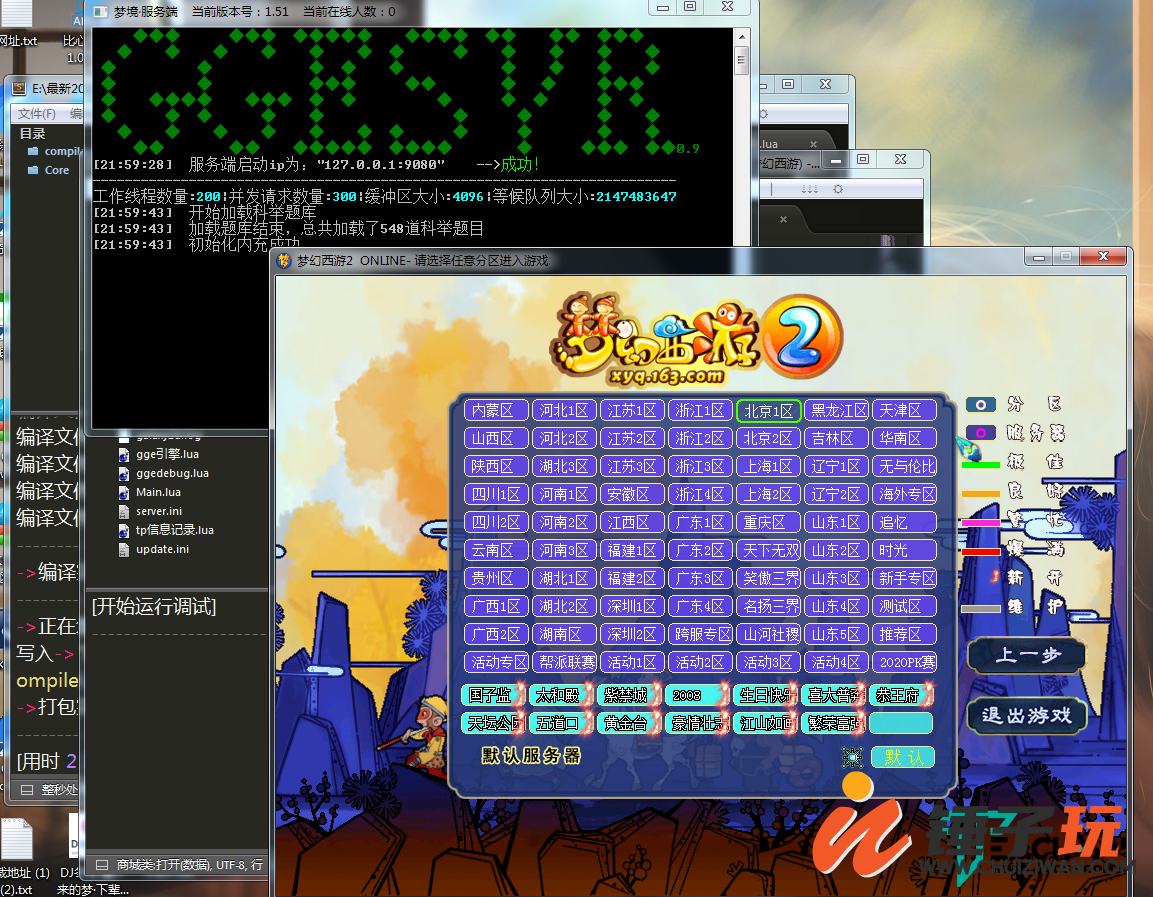Image resolution: width=1153 pixels, height=897 pixels.
Task: Open the 网址.txt desktop file
Action: [18, 22]
